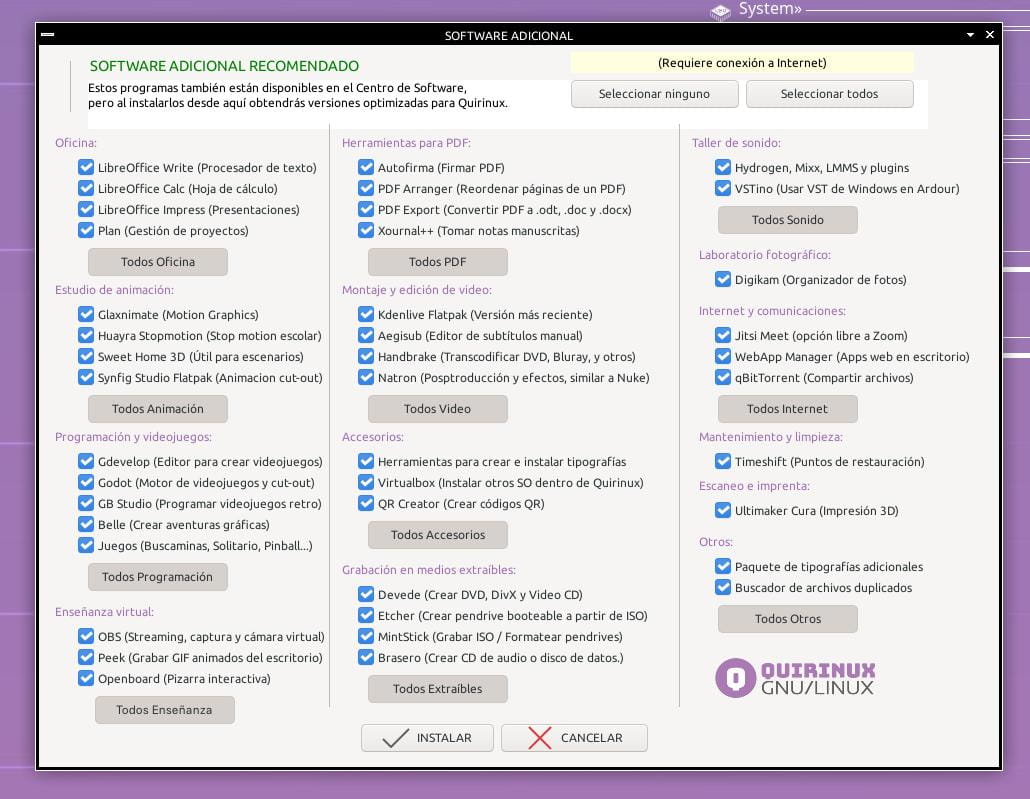Click the Todos Enseñanza button
This screenshot has width=1030, height=799.
164,710
